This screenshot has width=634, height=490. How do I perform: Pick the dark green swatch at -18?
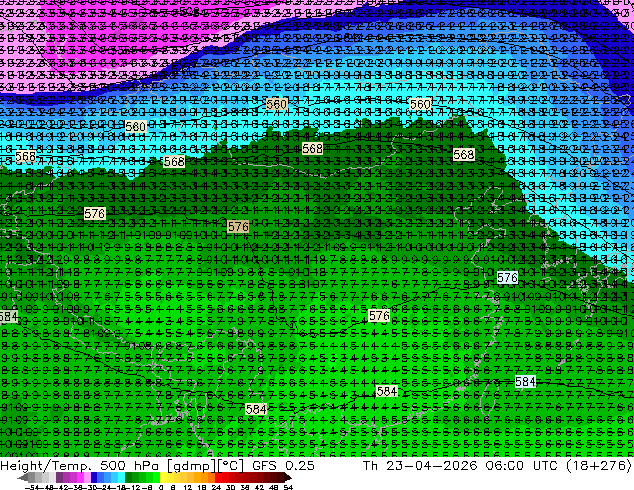pyautogui.click(x=129, y=477)
